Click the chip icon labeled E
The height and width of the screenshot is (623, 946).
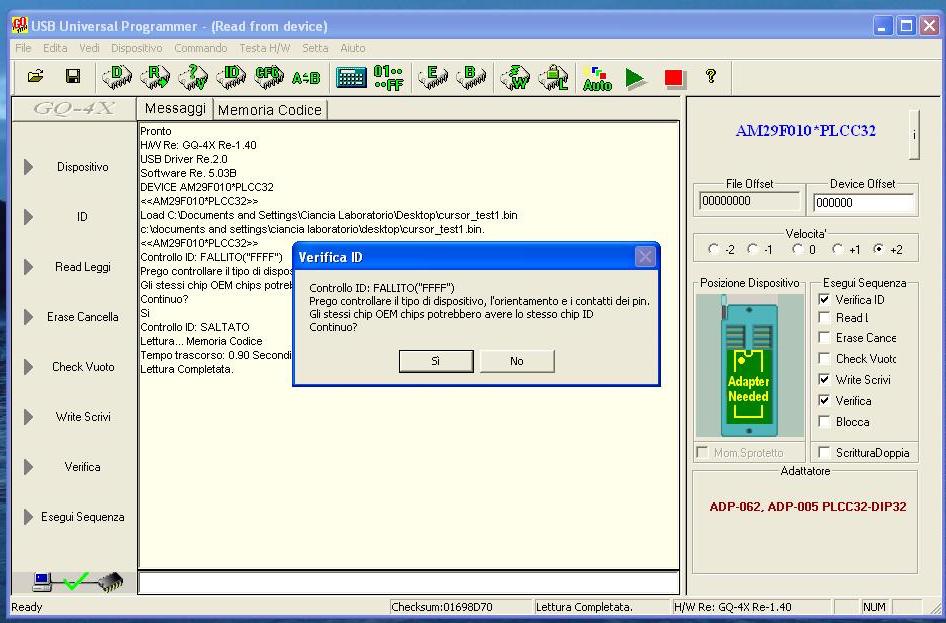tap(433, 77)
